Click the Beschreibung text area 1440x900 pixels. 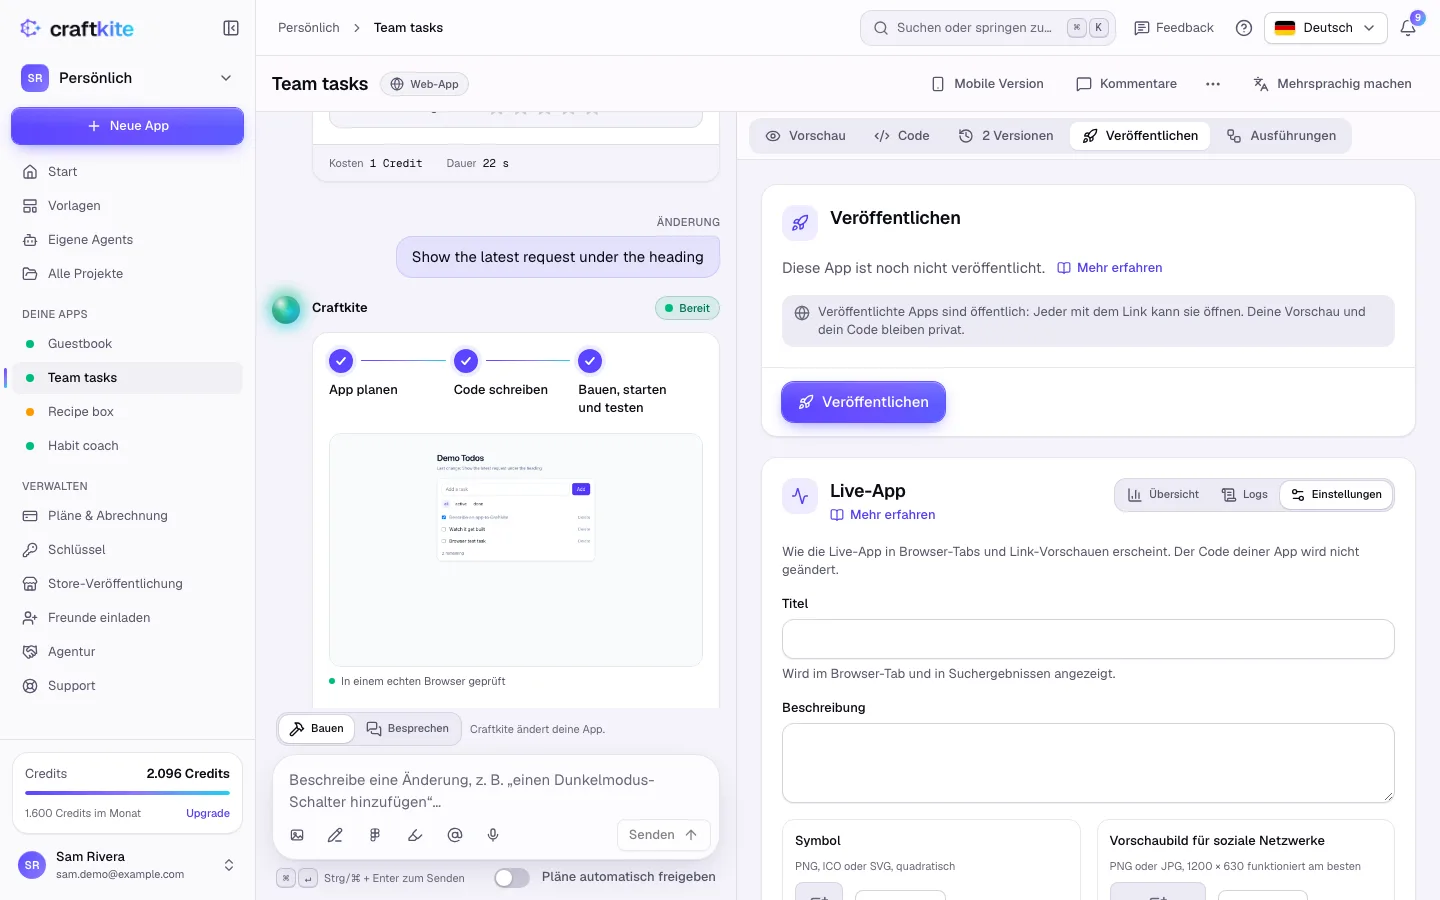[x=1088, y=763]
